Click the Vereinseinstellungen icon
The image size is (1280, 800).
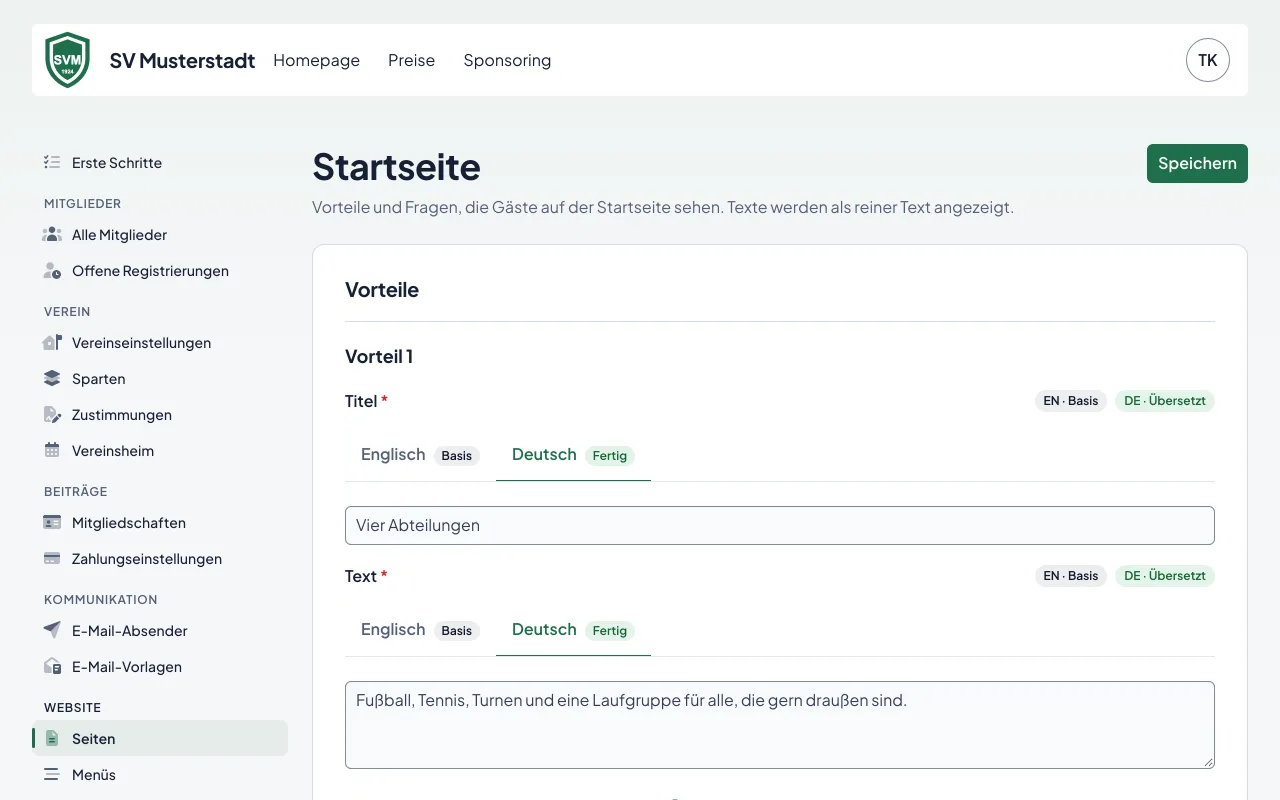[x=52, y=342]
